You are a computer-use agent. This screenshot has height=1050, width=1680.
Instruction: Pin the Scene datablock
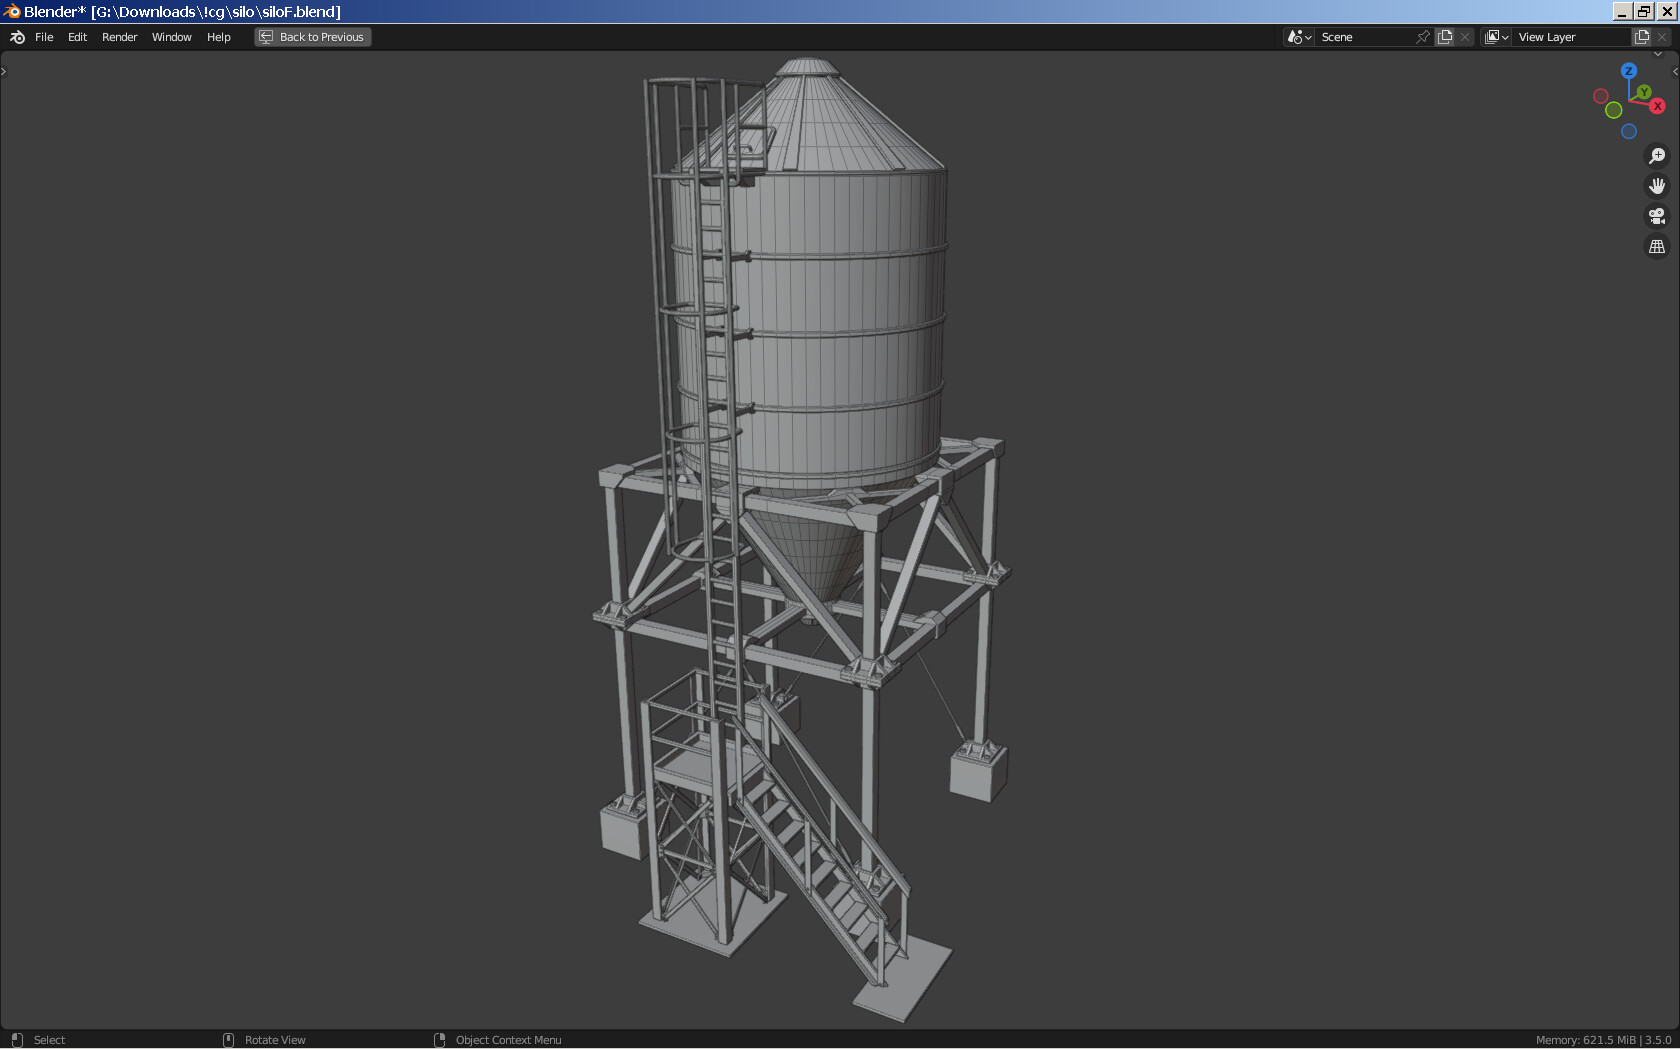point(1421,36)
